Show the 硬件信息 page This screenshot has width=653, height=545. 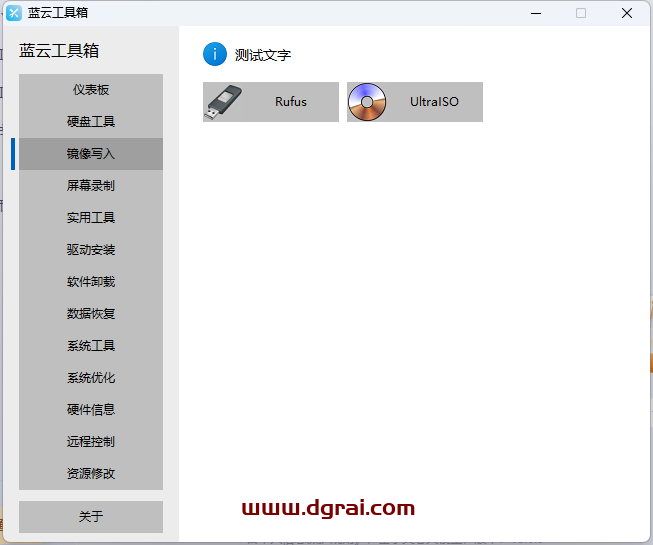click(x=91, y=410)
